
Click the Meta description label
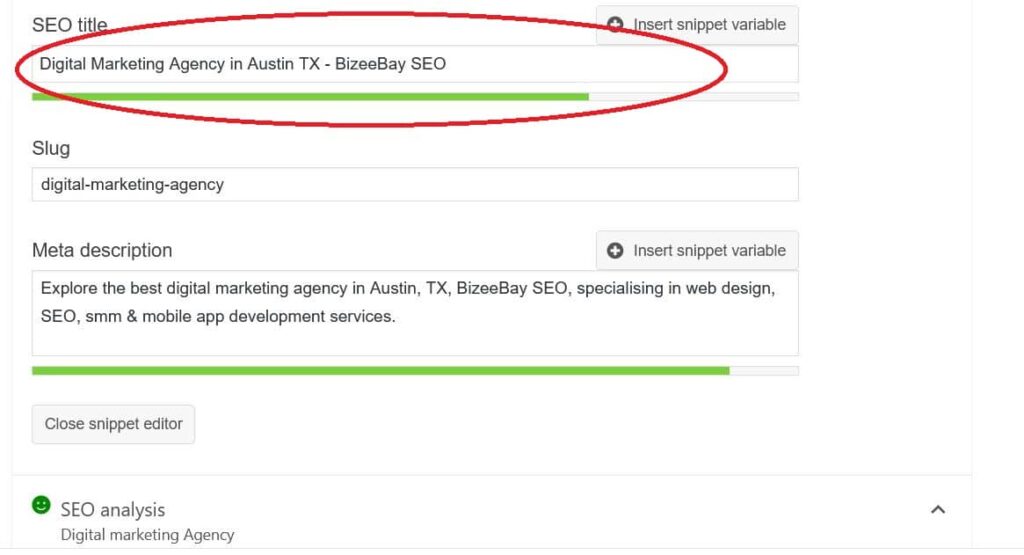point(102,251)
